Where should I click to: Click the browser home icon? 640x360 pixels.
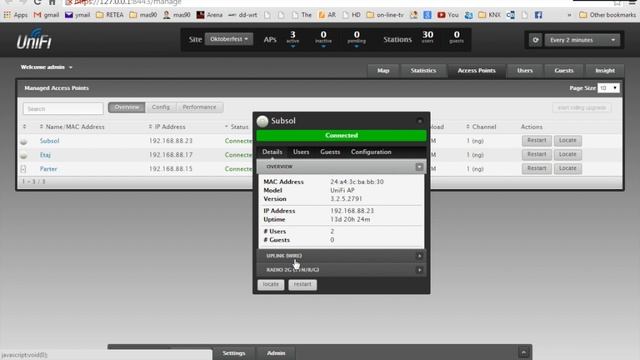click(52, 2)
